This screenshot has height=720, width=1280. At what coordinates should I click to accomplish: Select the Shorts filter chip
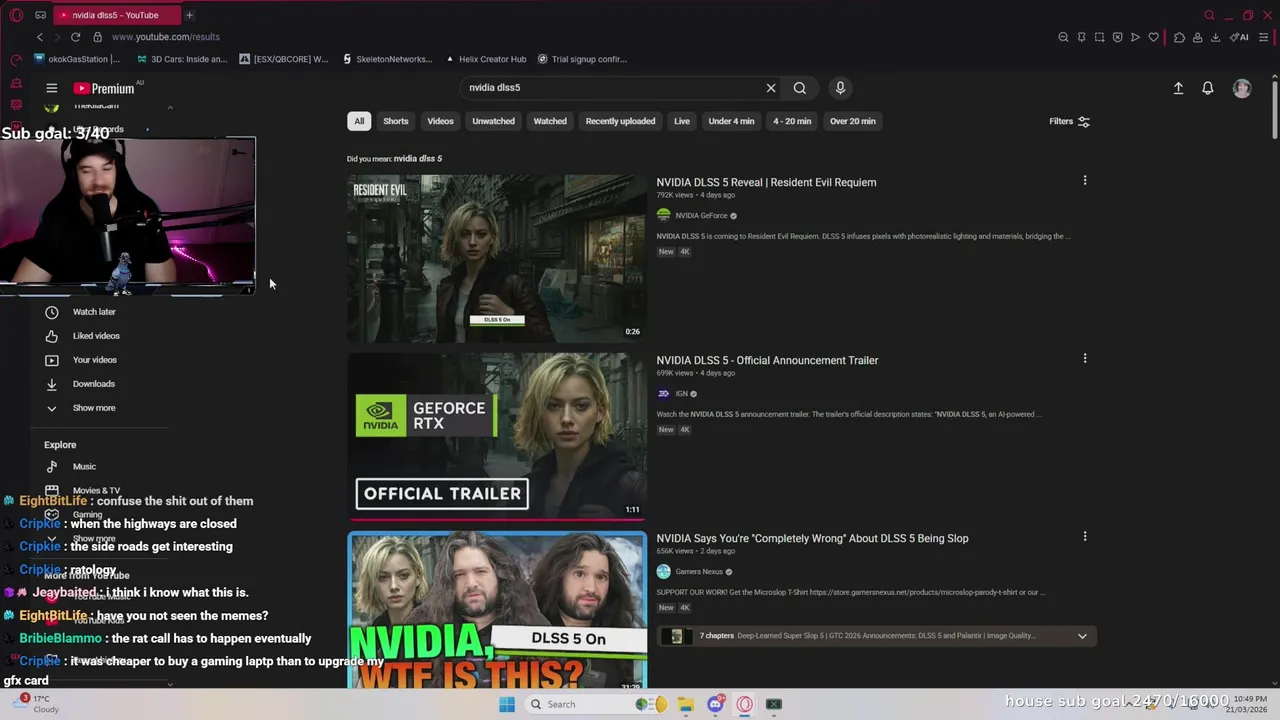[x=396, y=121]
